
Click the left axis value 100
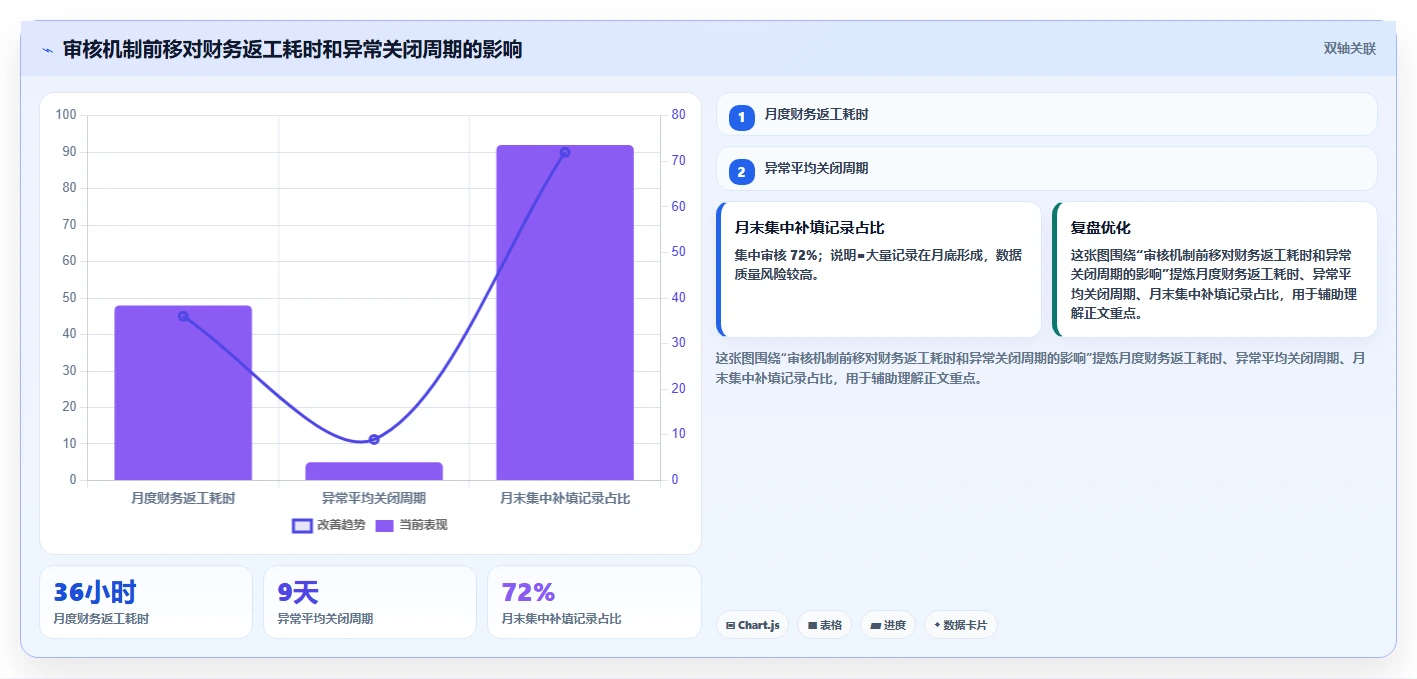(x=66, y=115)
